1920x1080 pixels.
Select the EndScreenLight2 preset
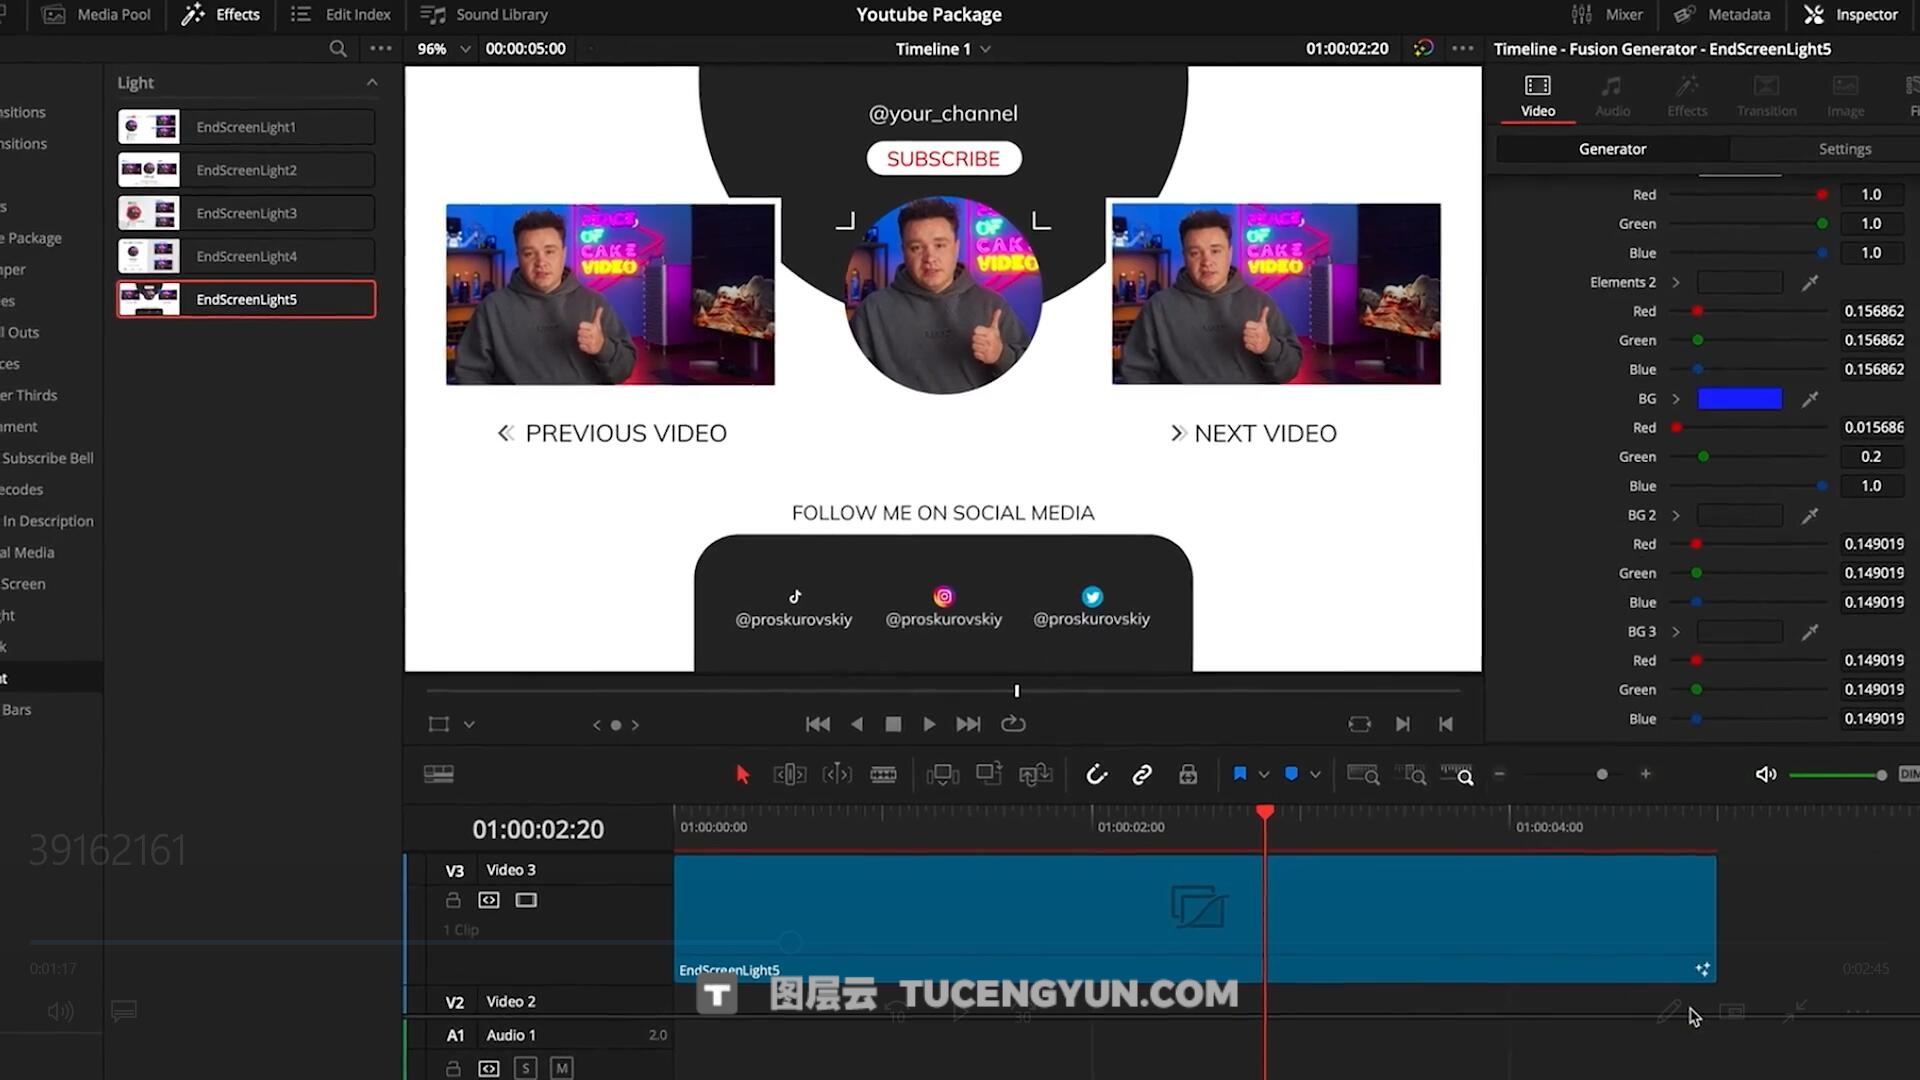246,170
